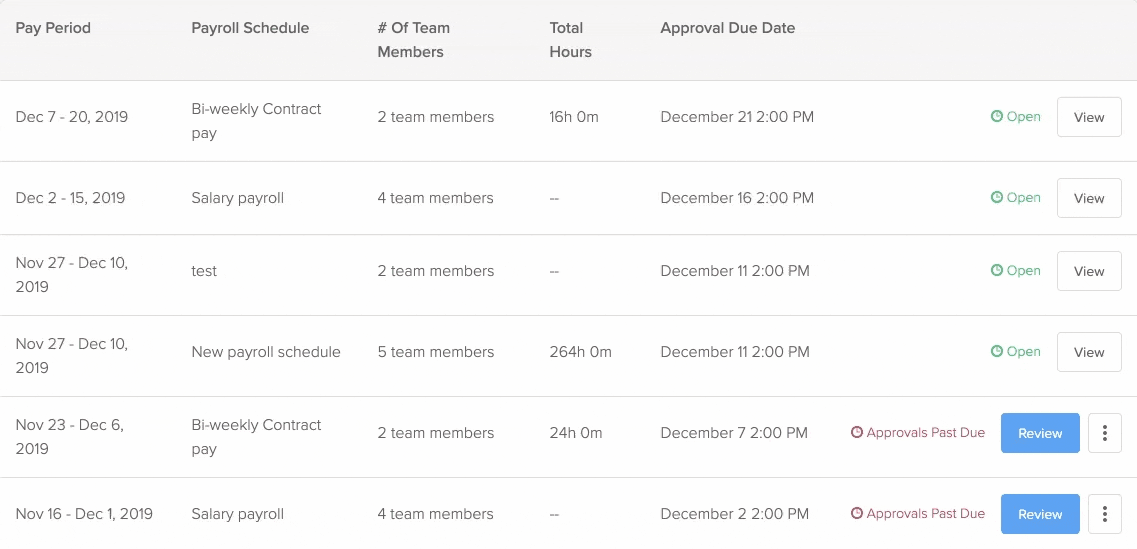View the test payroll schedule period
1137x549 pixels.
point(1089,271)
